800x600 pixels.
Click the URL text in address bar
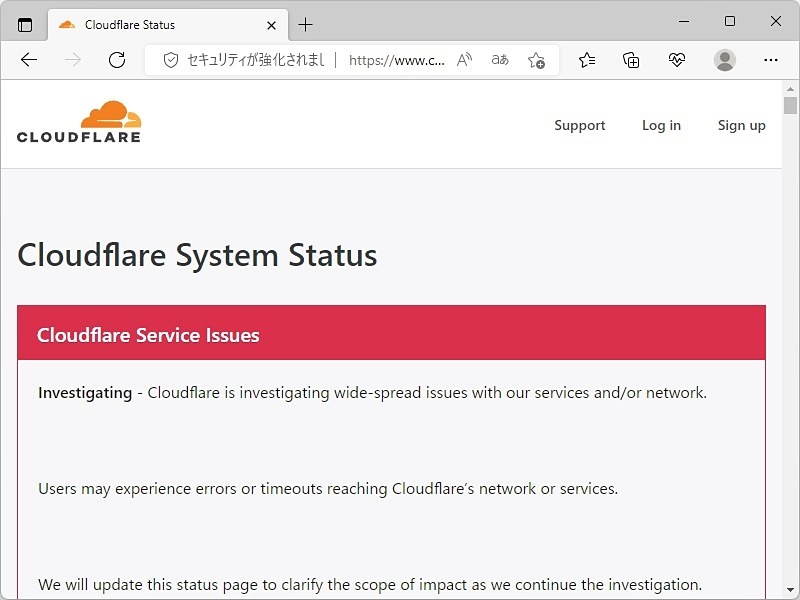pyautogui.click(x=396, y=61)
